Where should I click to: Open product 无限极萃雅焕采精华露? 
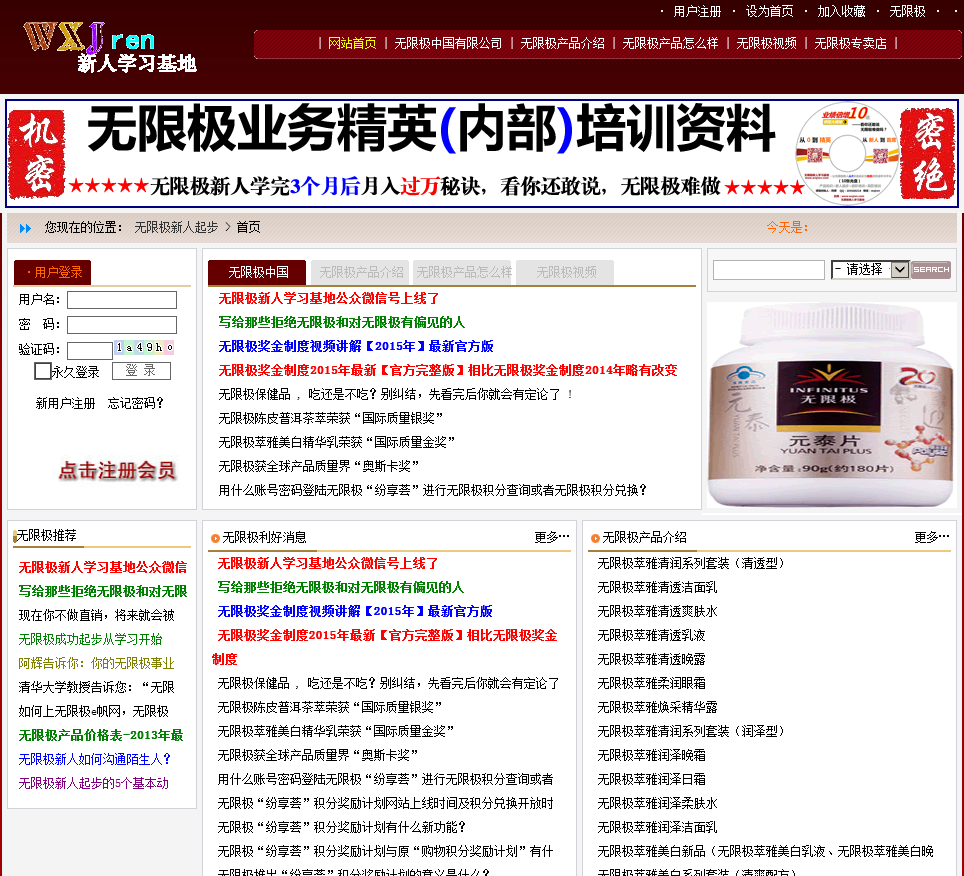[657, 708]
